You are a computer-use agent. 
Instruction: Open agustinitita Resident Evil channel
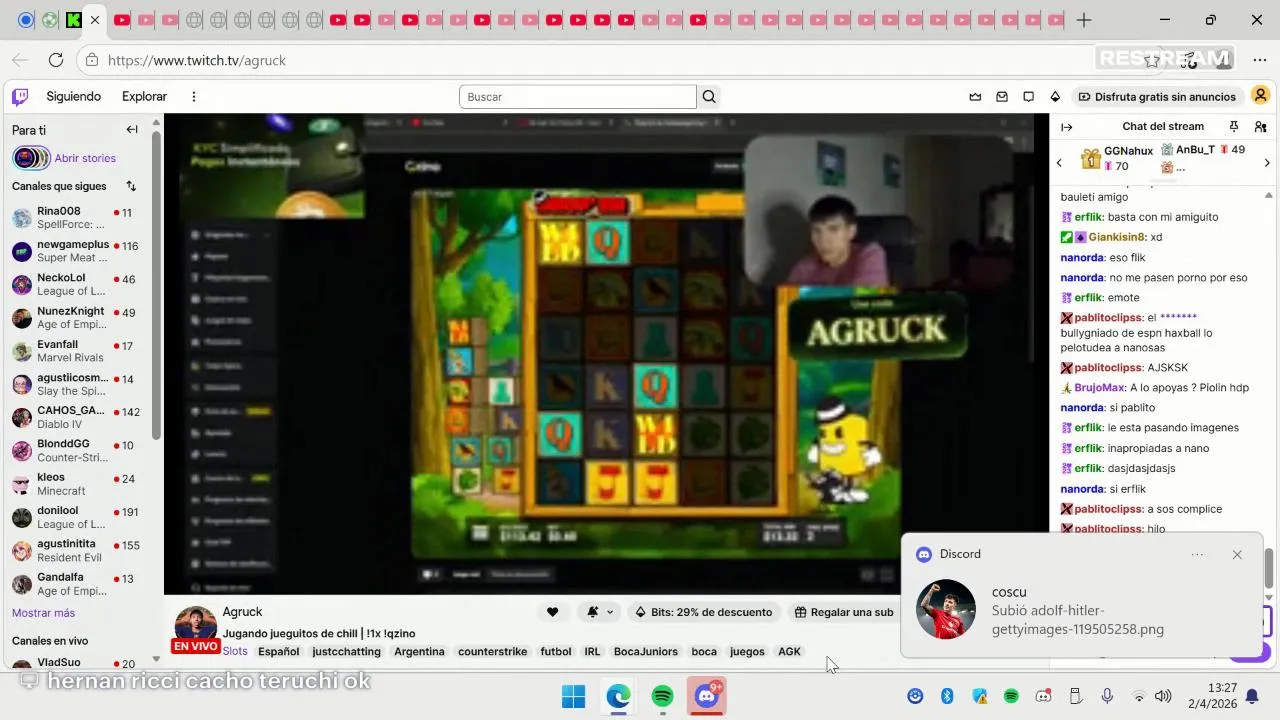(x=75, y=551)
